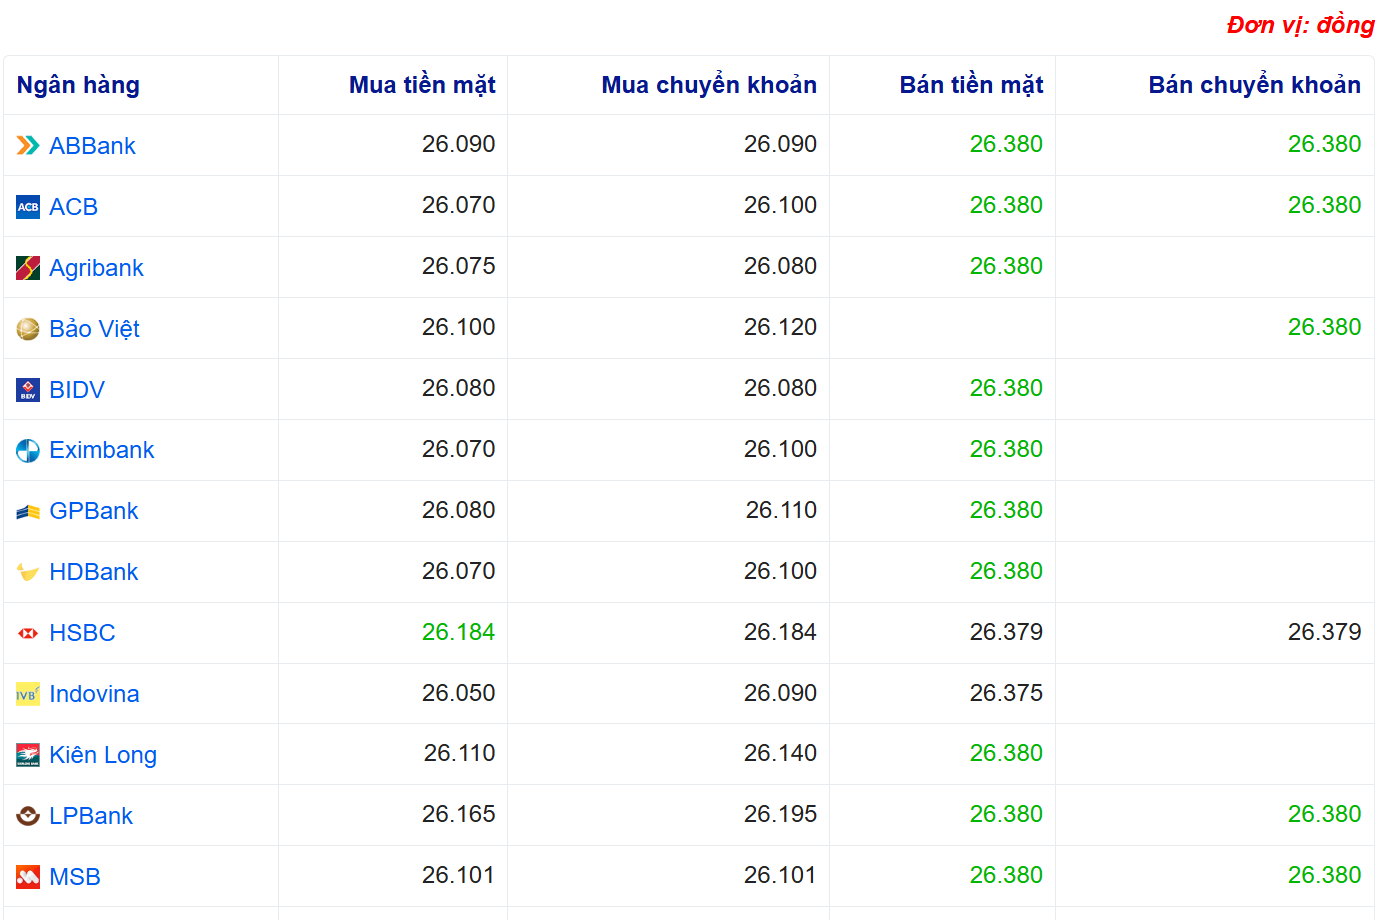Click the ACB logo icon

pos(28,207)
